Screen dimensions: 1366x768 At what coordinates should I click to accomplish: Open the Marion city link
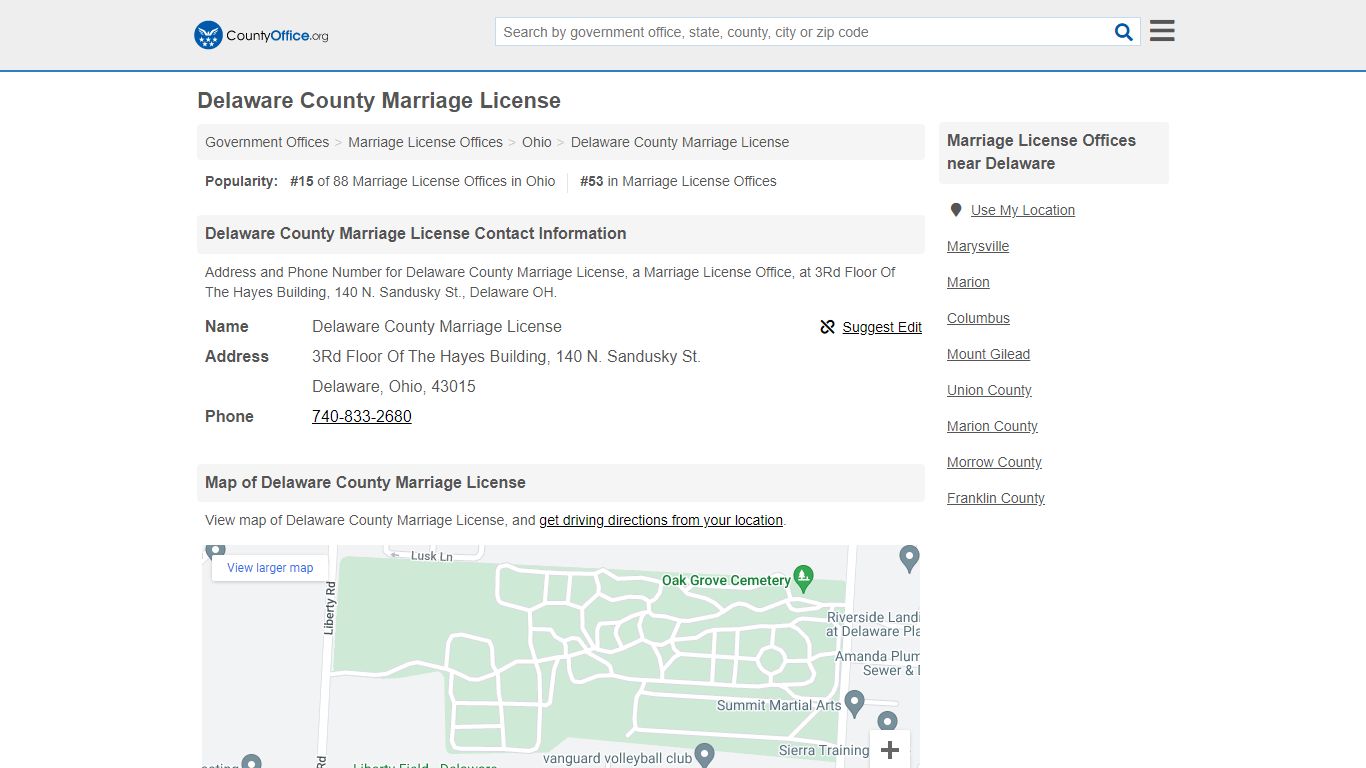click(968, 282)
